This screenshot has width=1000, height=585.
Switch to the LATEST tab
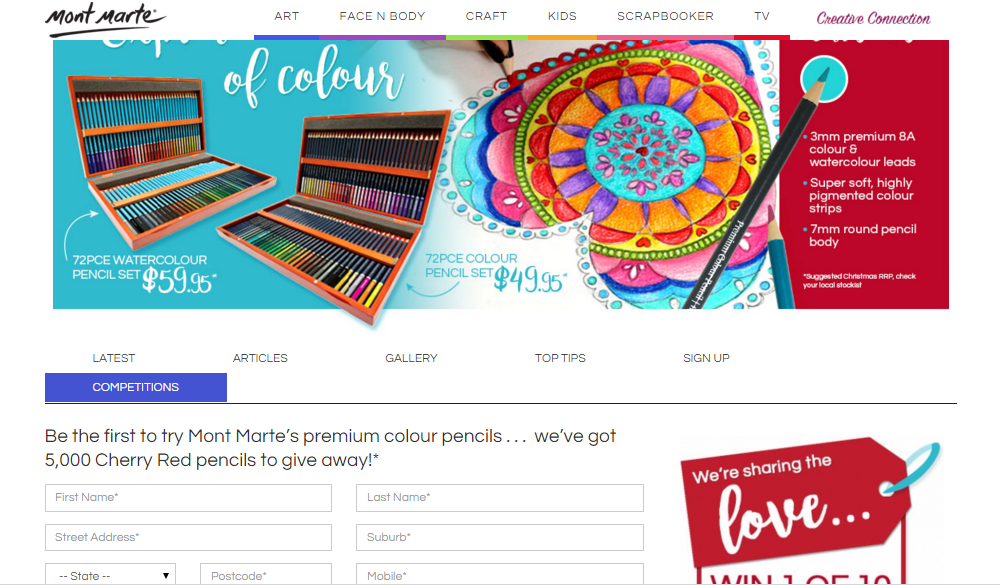(x=114, y=358)
